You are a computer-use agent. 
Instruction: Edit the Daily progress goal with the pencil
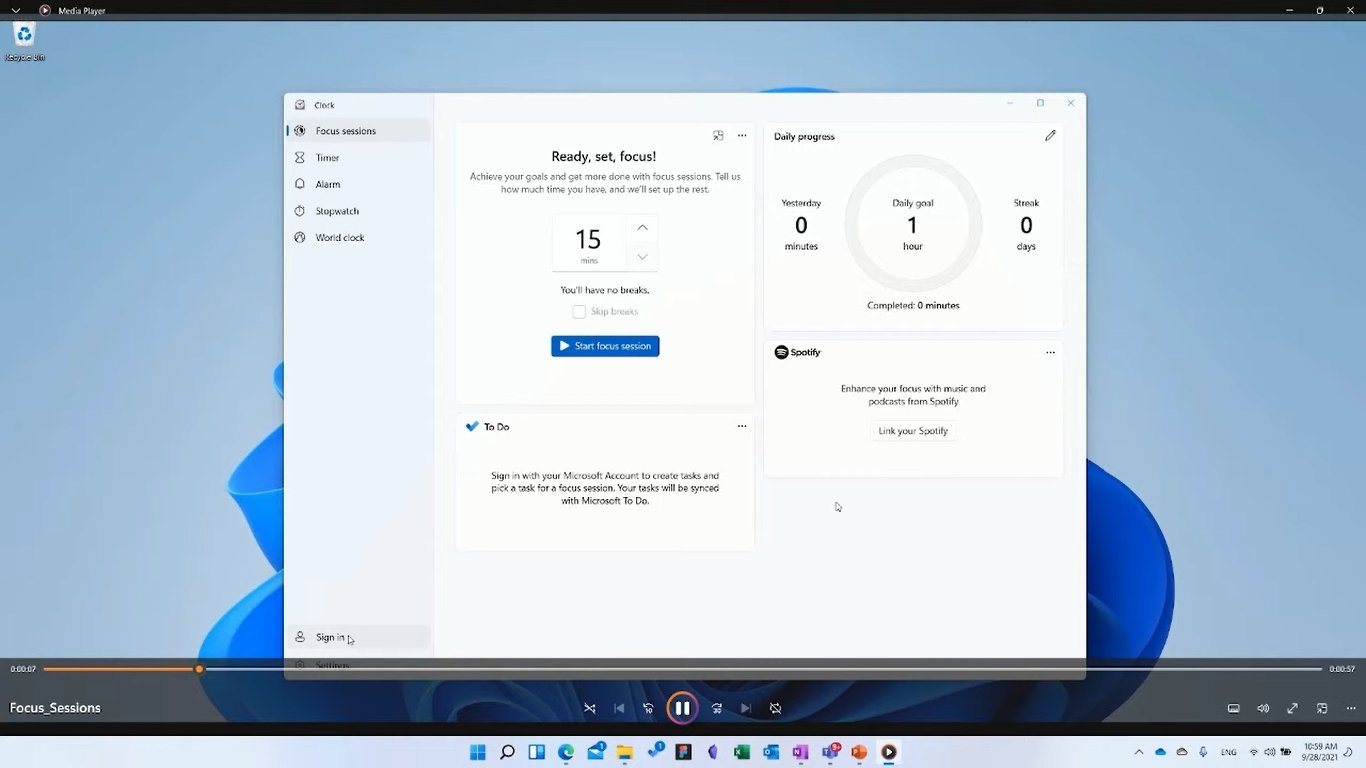[1050, 135]
